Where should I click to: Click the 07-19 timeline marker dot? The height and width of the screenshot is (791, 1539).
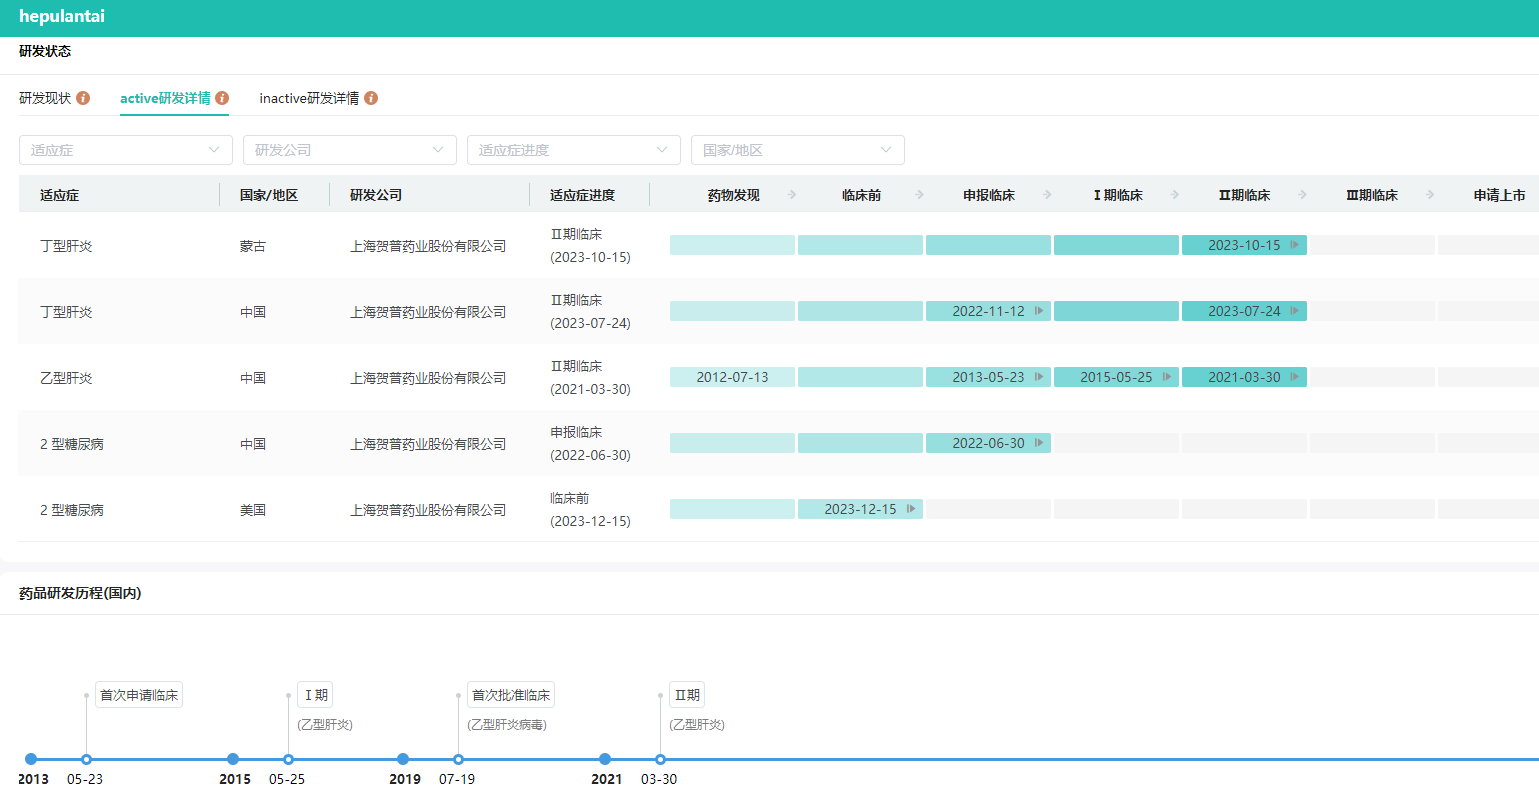coord(458,759)
